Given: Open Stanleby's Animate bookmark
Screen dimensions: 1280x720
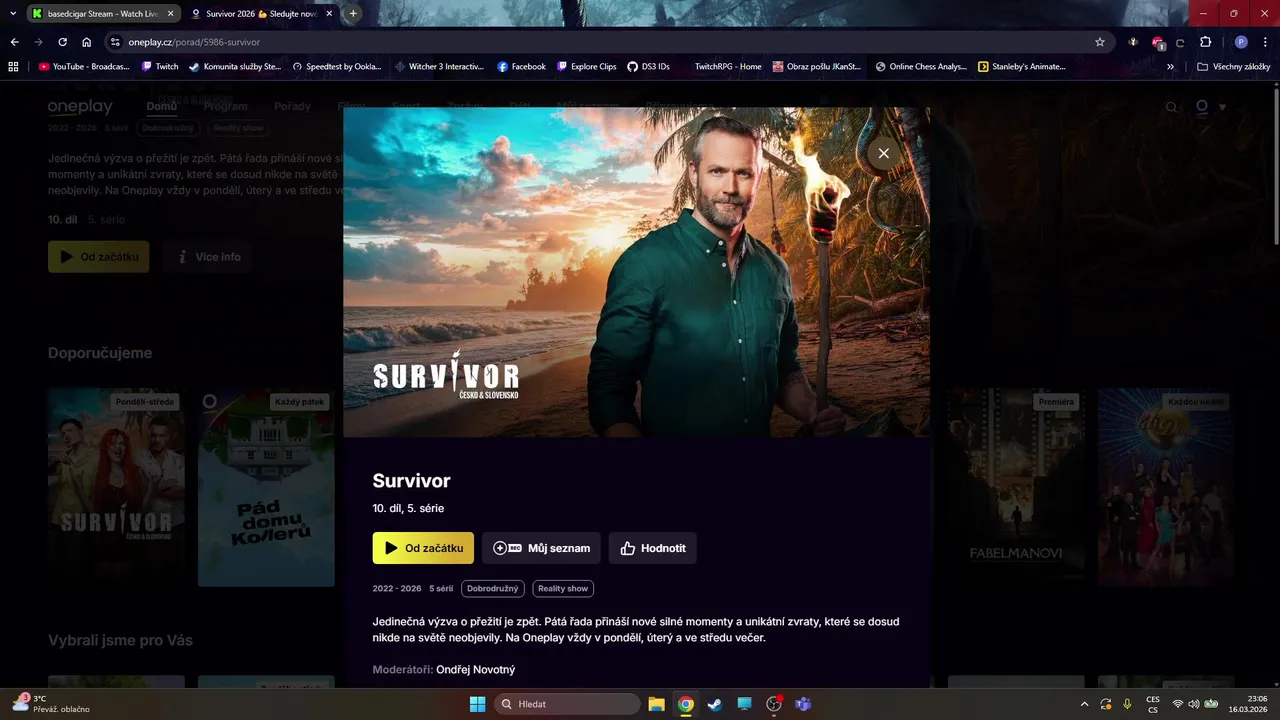Looking at the screenshot, I should click(1021, 67).
